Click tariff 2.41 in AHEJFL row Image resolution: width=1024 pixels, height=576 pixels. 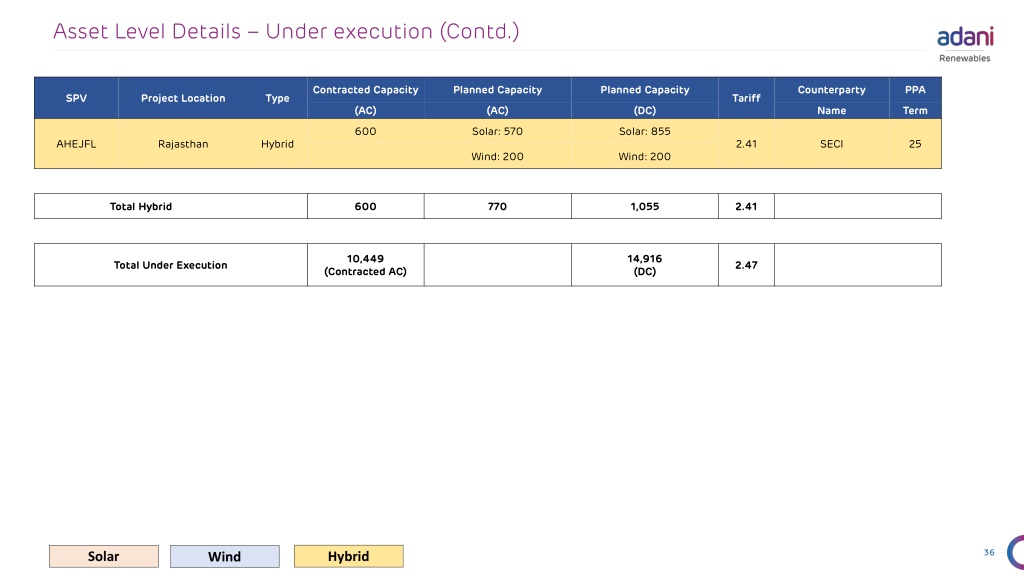coord(746,144)
